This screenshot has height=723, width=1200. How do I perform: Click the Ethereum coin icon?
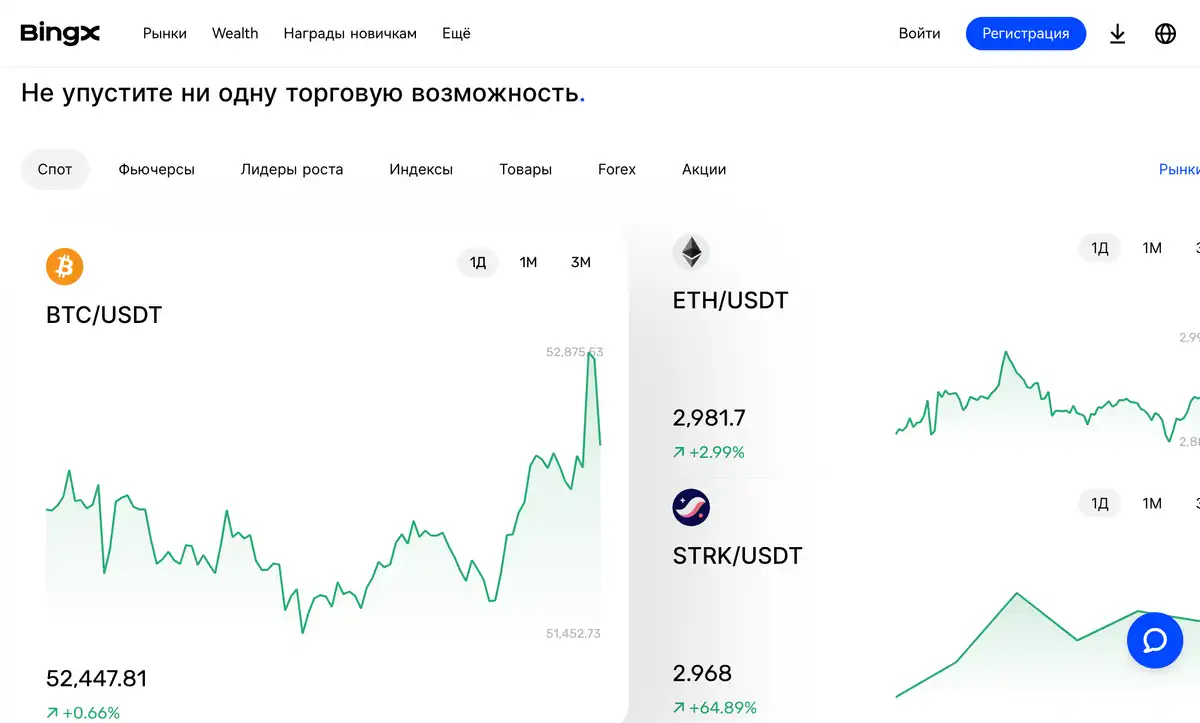coord(691,252)
